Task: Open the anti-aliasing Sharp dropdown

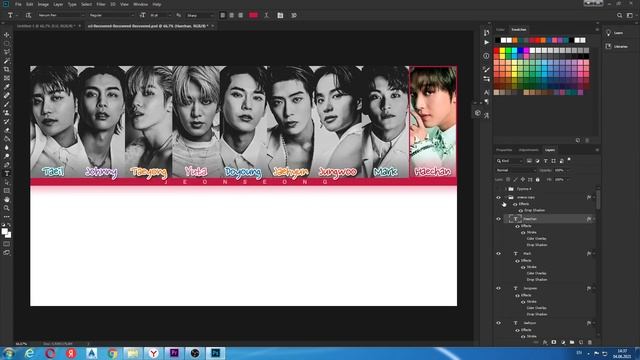Action: click(x=200, y=15)
